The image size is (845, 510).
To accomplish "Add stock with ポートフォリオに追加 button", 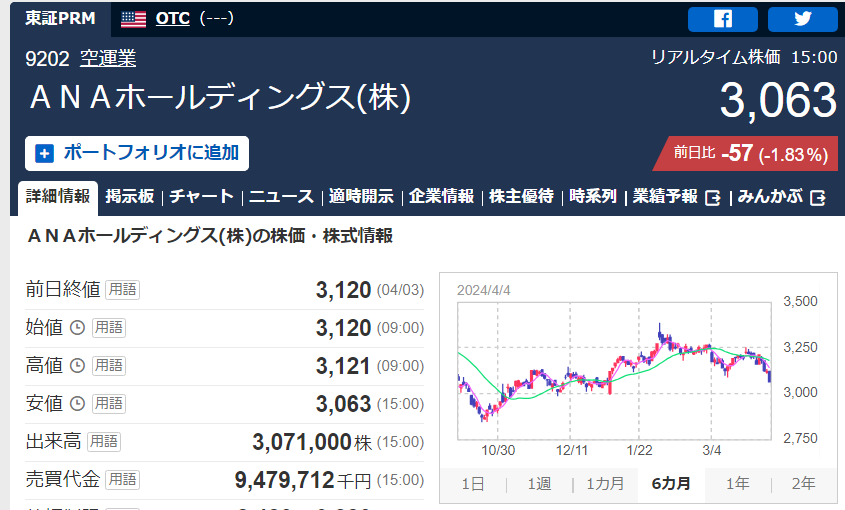I will pos(137,154).
